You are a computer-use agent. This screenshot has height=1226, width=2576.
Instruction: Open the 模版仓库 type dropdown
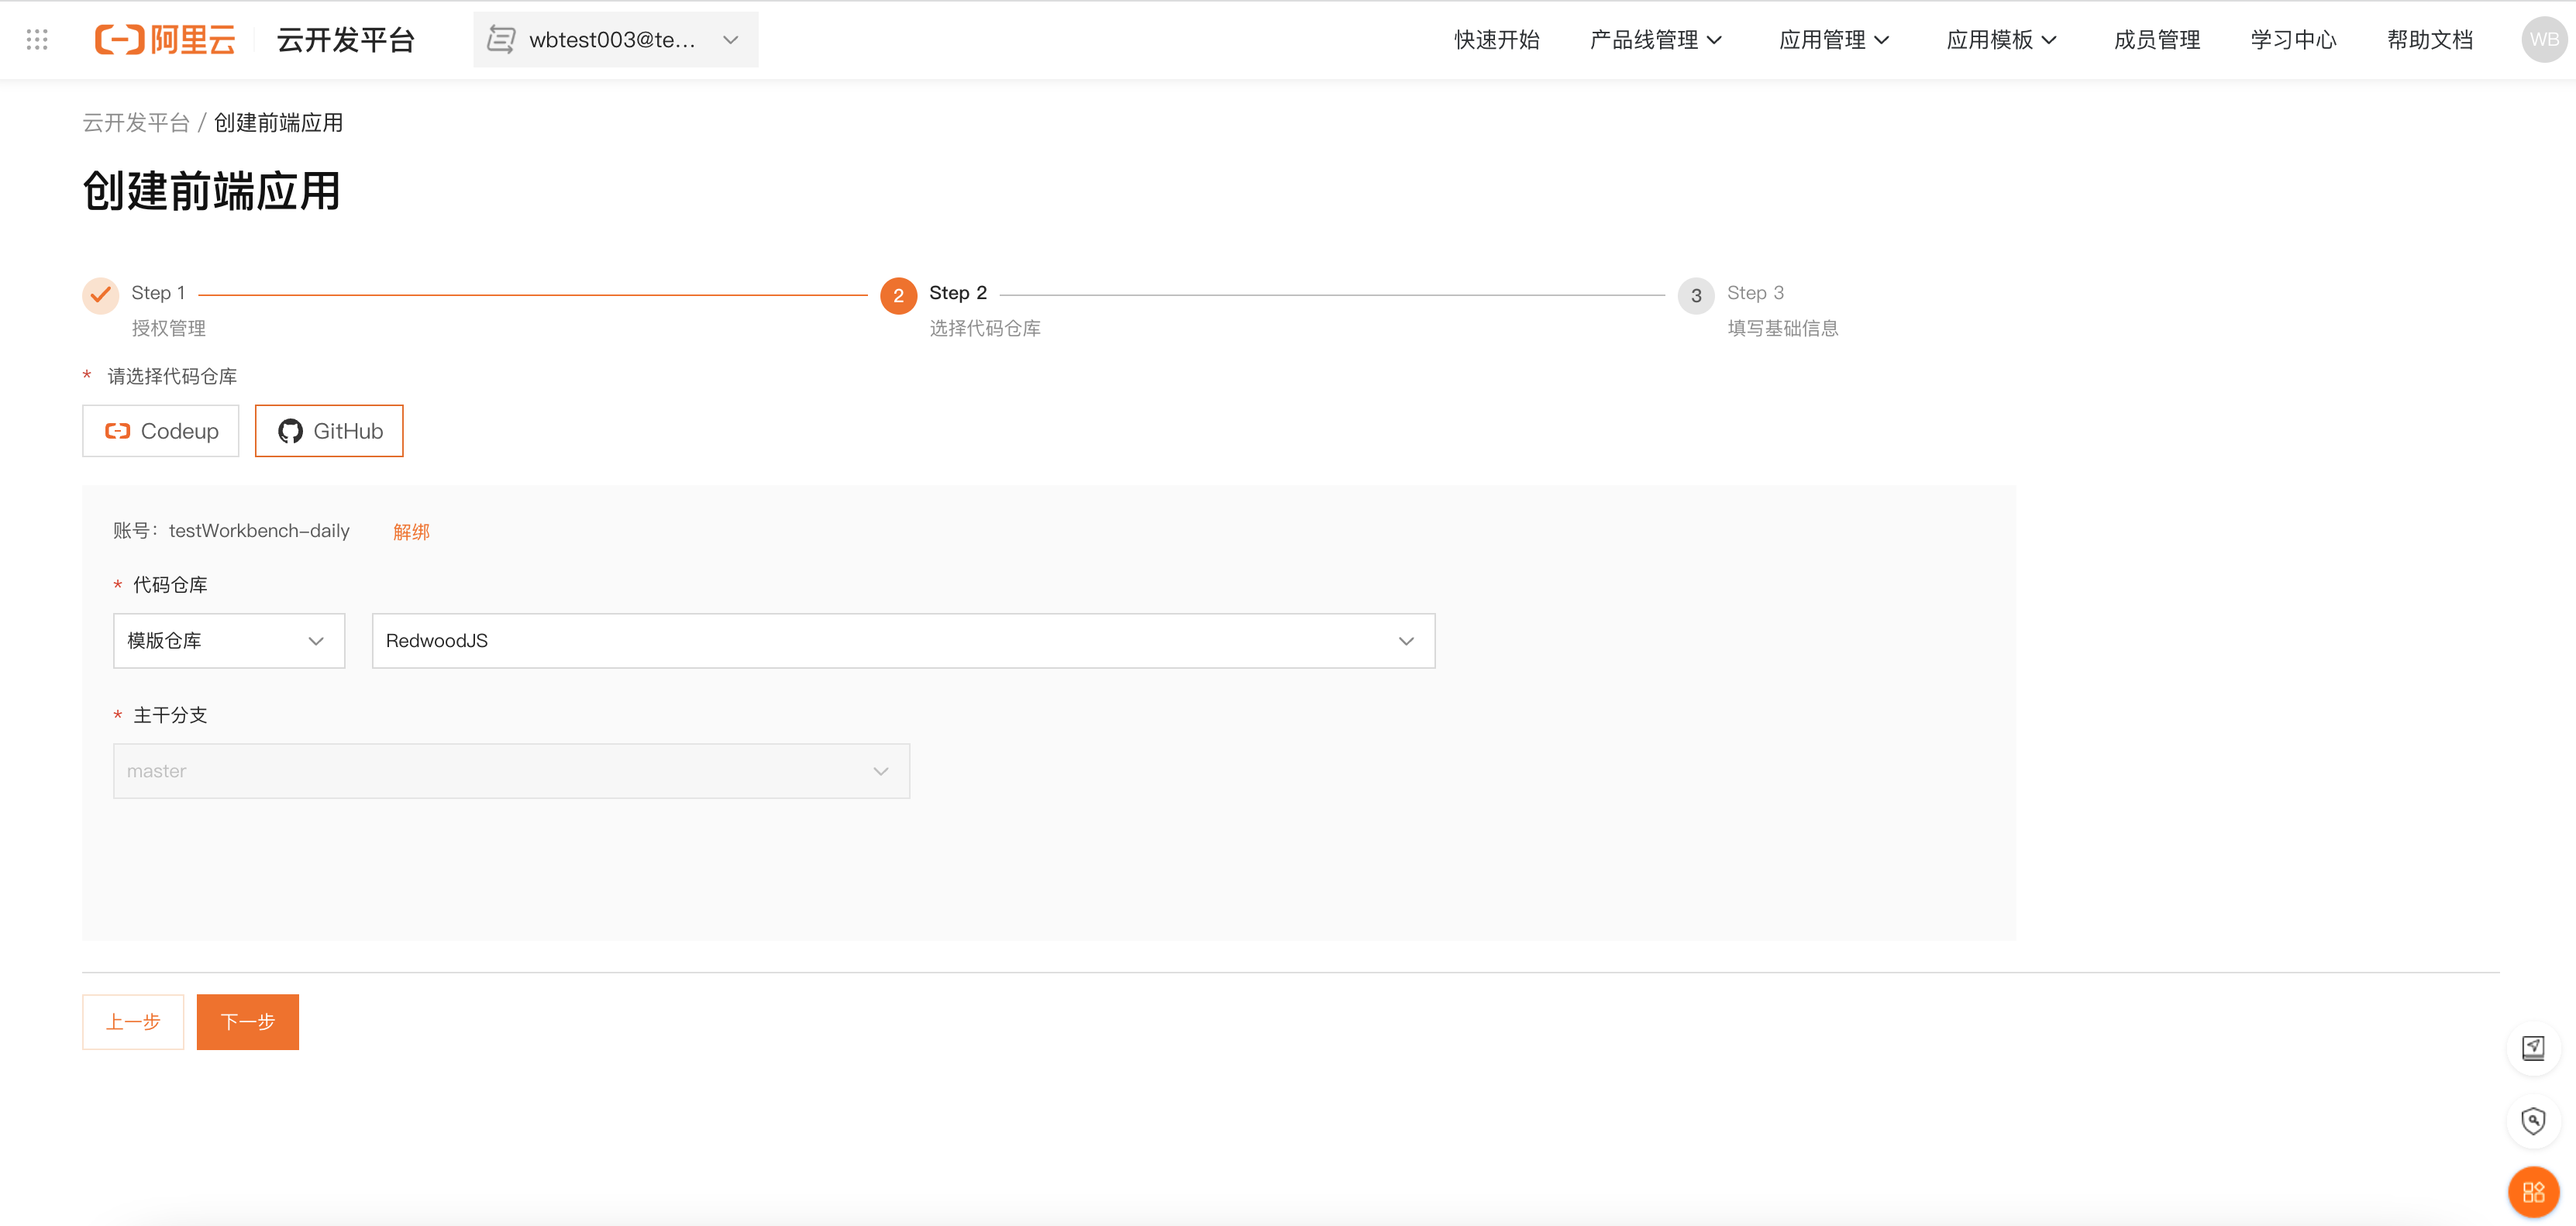(x=229, y=641)
